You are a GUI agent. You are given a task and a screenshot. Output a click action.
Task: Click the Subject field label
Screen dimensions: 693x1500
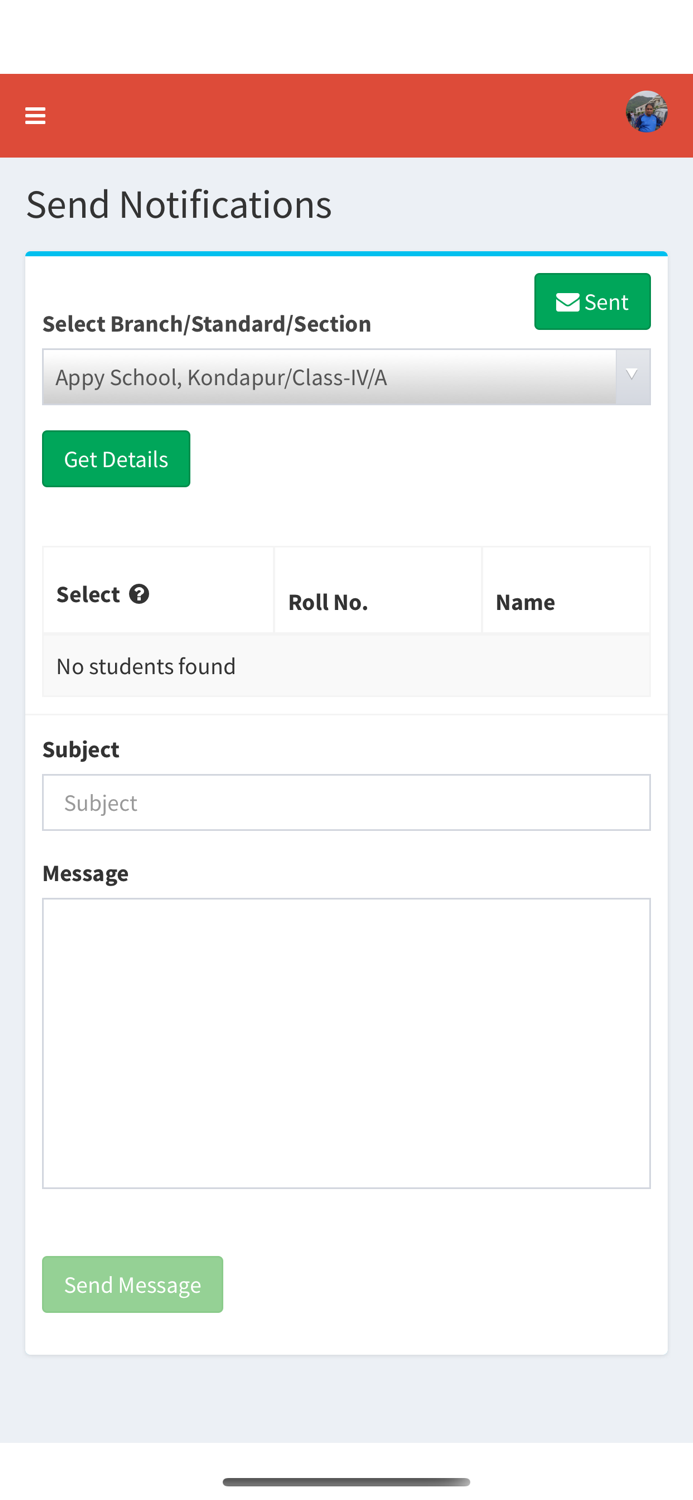[x=81, y=749]
